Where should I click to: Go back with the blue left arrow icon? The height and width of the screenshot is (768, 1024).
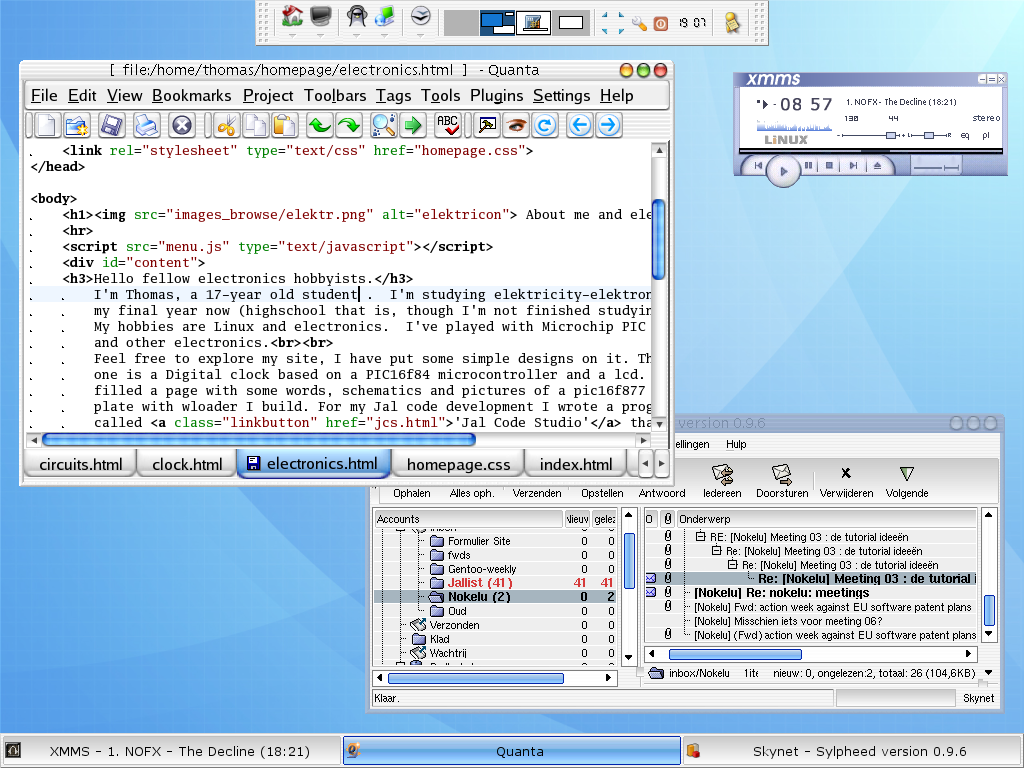[x=579, y=125]
